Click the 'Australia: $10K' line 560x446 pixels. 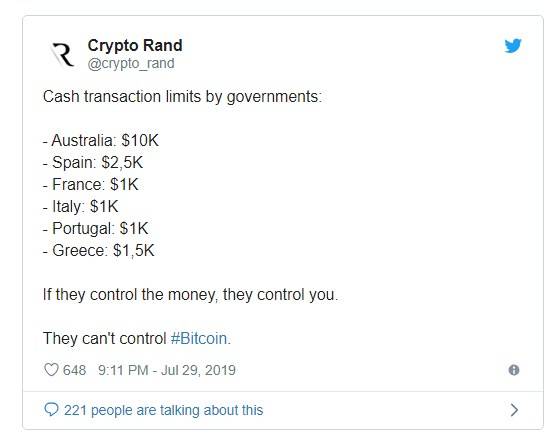(x=101, y=140)
